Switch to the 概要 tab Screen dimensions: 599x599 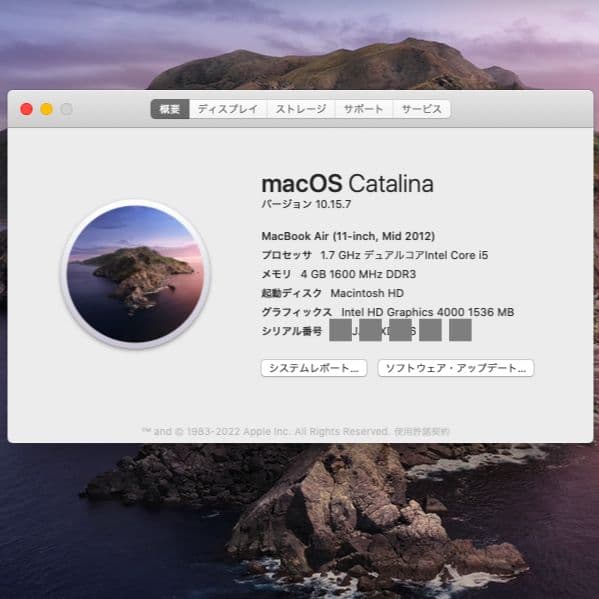(170, 109)
